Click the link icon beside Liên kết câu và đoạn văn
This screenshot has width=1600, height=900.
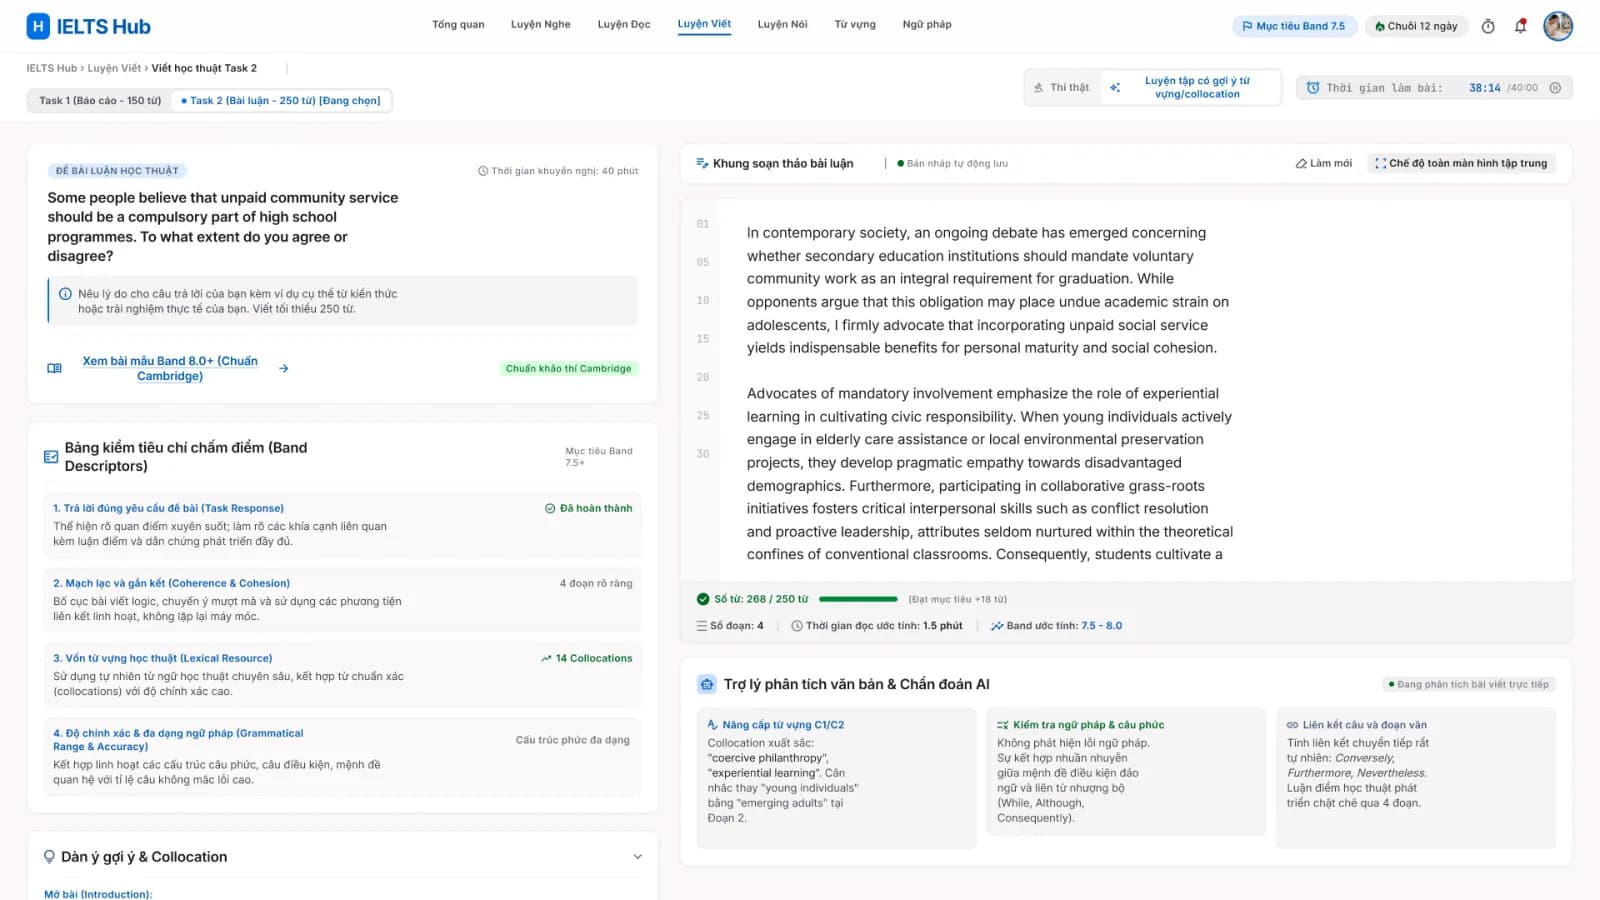[x=1292, y=725]
